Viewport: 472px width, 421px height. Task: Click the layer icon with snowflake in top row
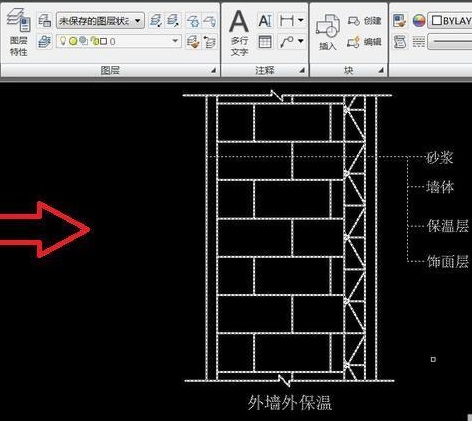[193, 21]
